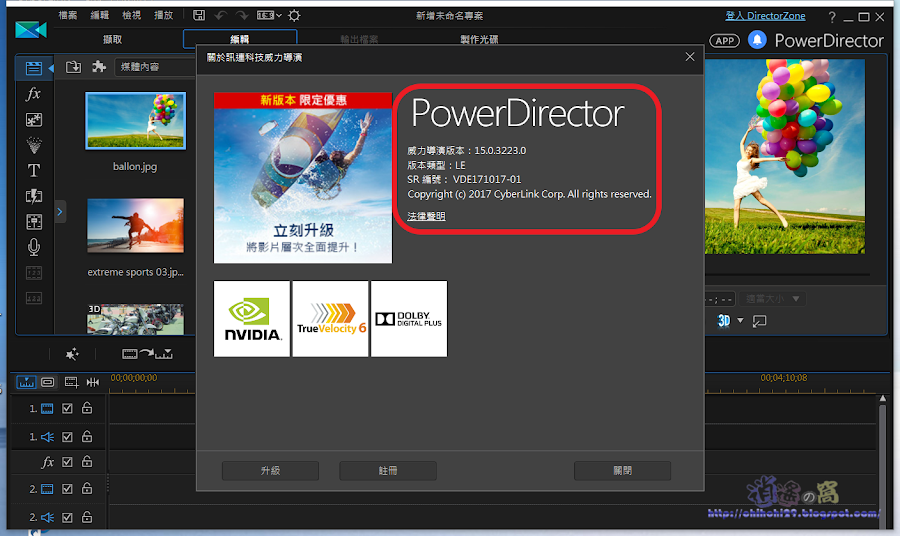
Task: Click the redo arrow
Action: (x=242, y=15)
